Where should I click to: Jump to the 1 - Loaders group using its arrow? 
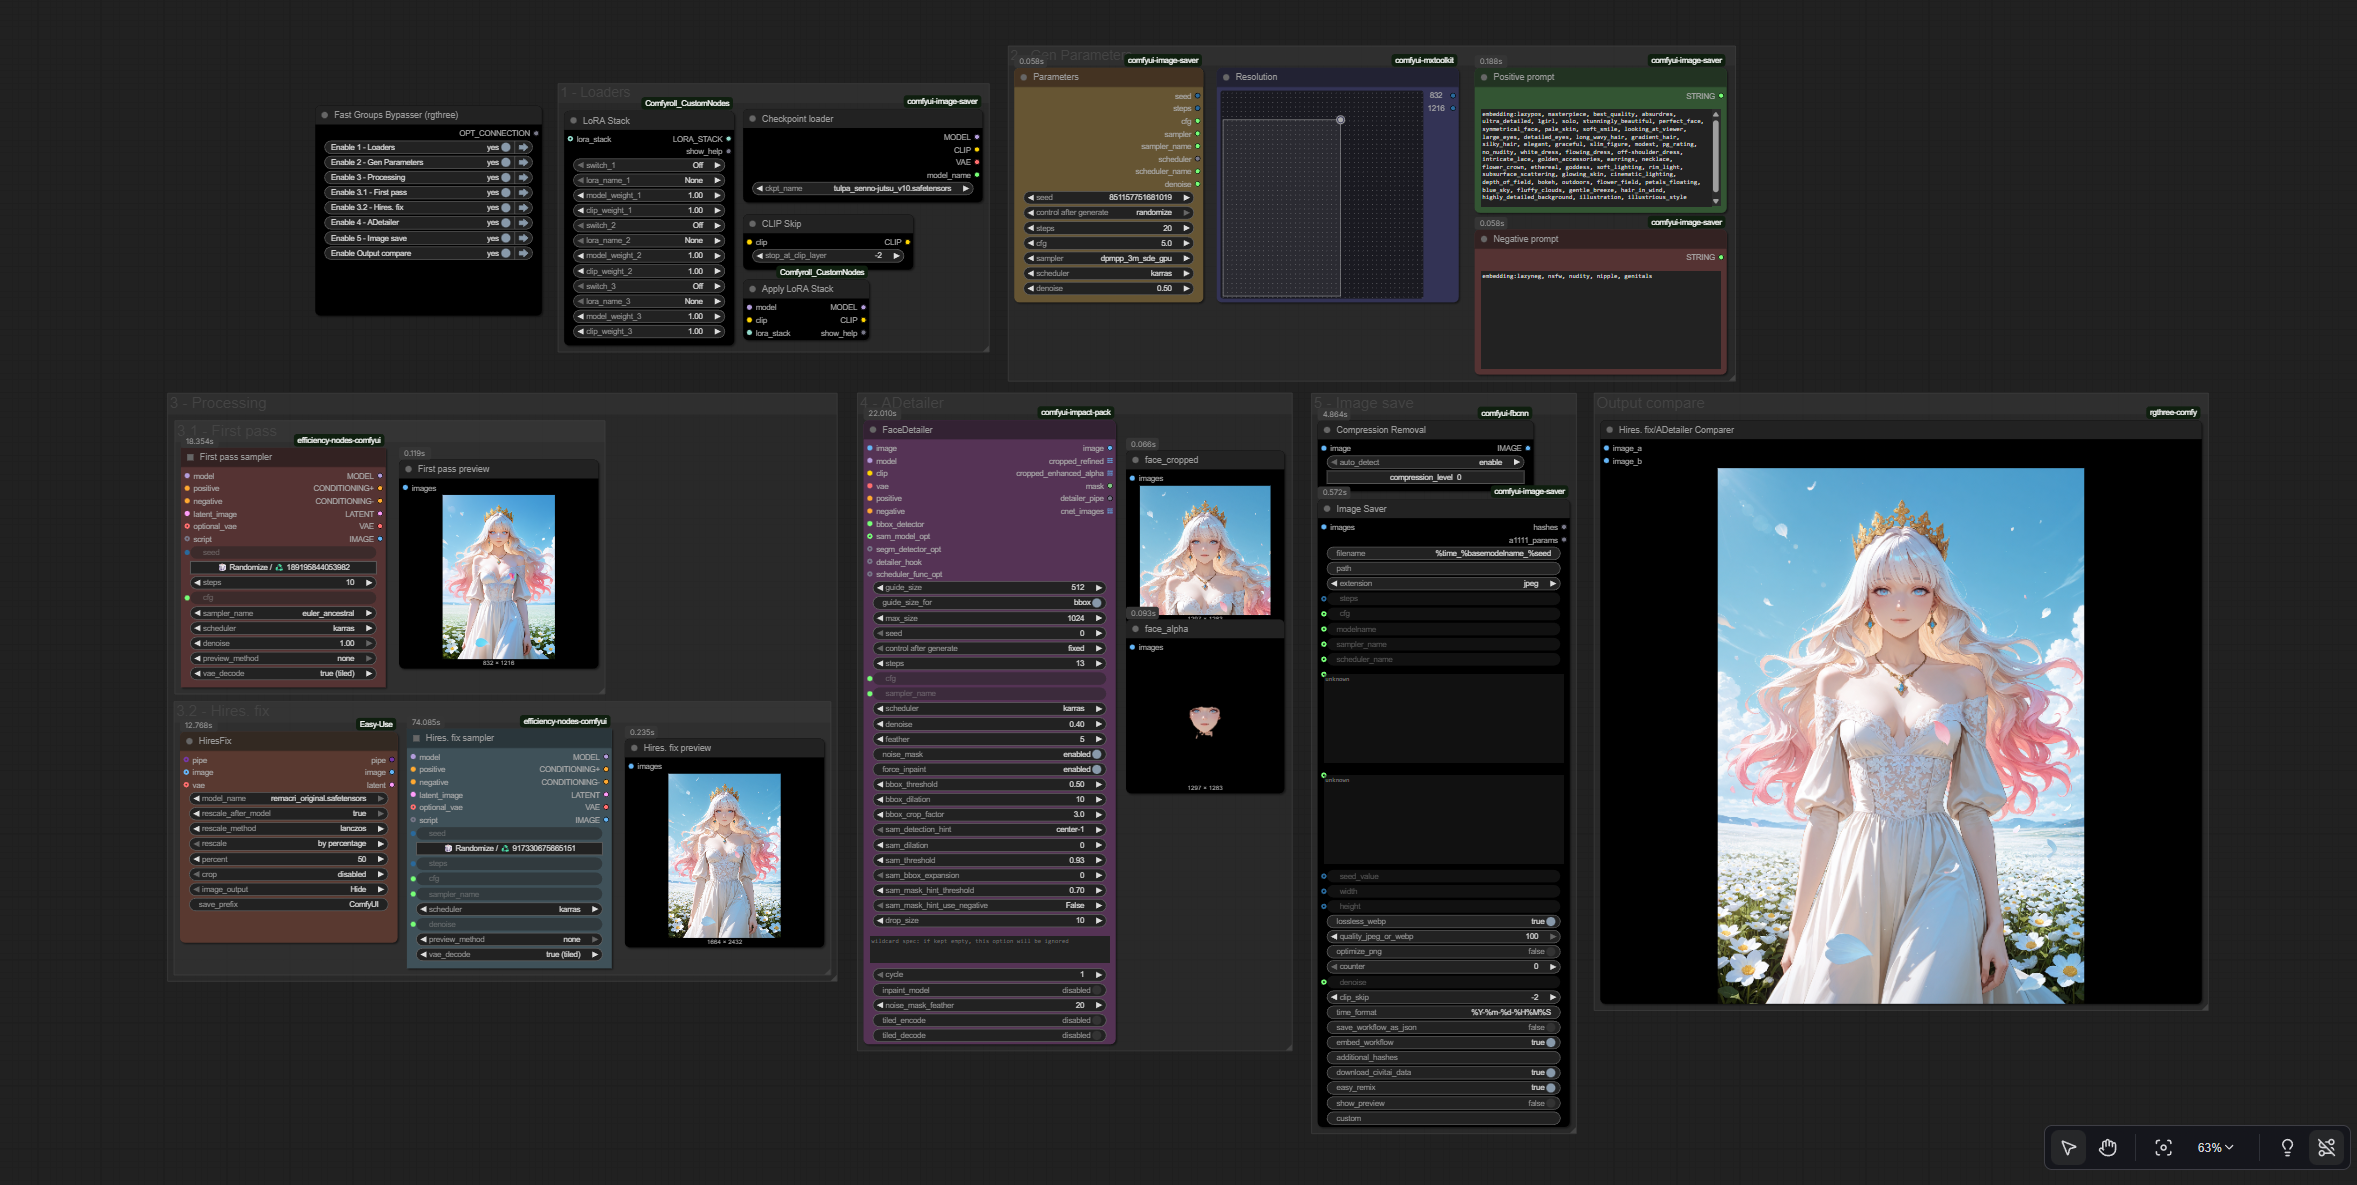(x=523, y=147)
